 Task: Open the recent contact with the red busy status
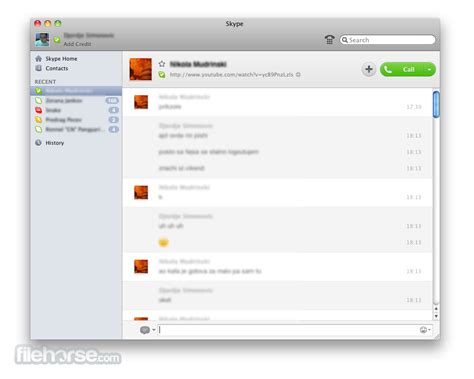click(76, 110)
